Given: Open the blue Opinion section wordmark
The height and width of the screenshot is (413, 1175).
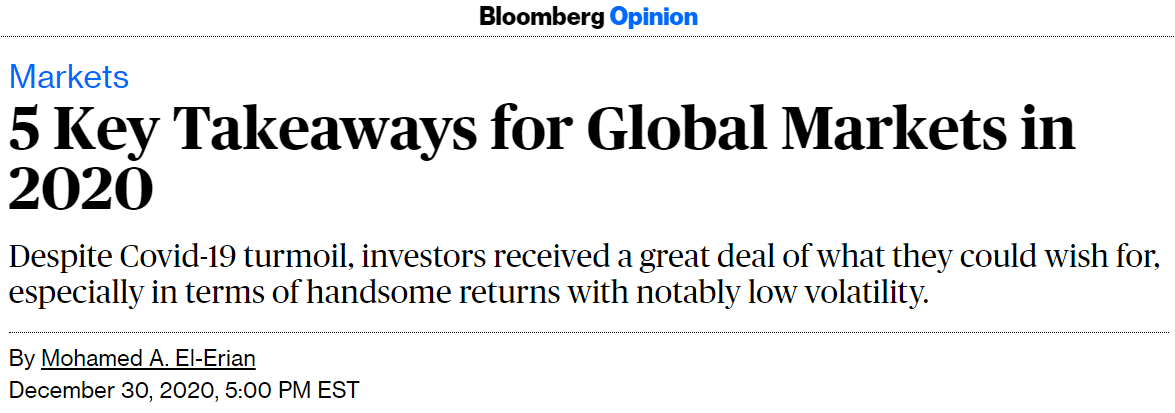Looking at the screenshot, I should (654, 16).
